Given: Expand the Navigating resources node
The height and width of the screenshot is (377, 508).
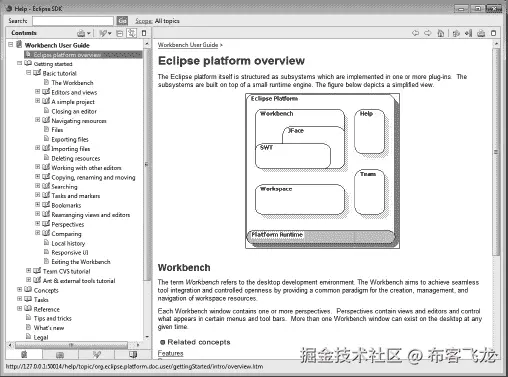Looking at the screenshot, I should pyautogui.click(x=37, y=120).
